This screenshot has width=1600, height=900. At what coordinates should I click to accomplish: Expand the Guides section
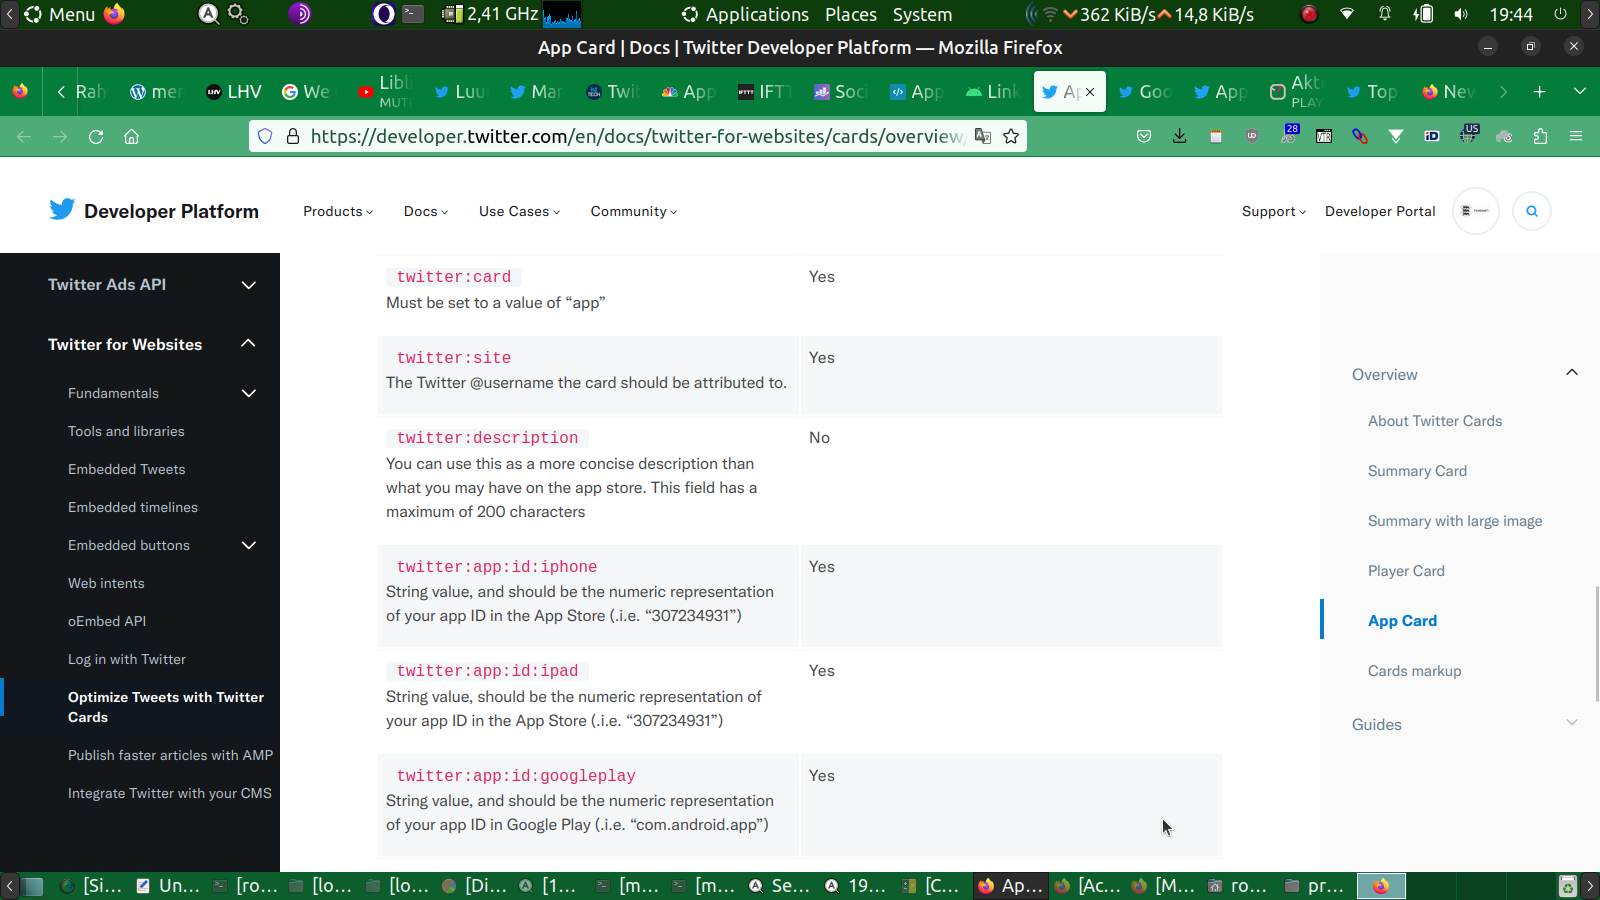tap(1571, 724)
